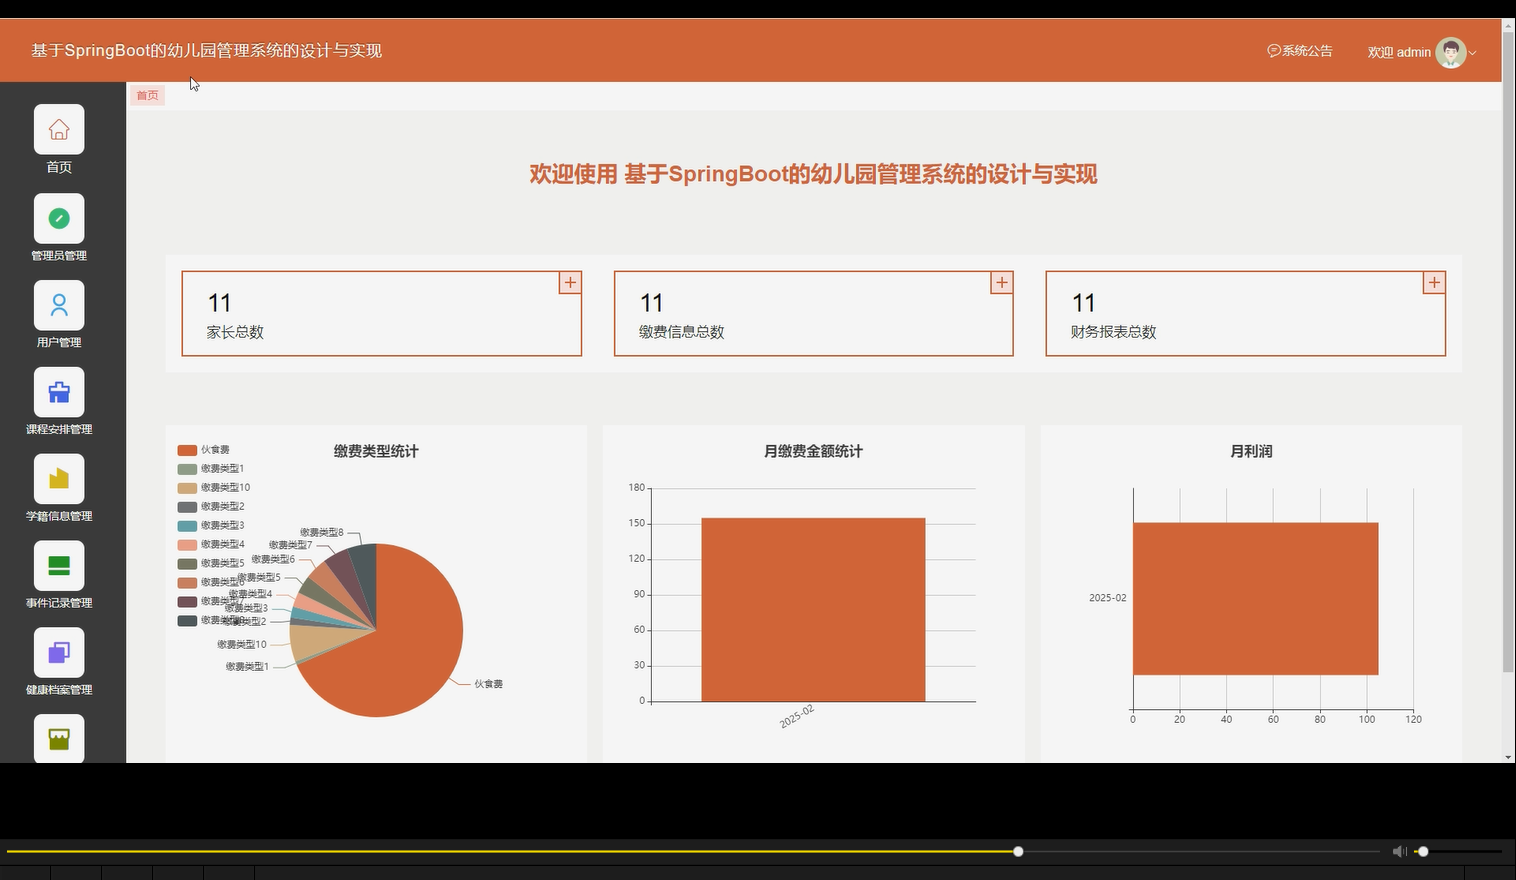Click the 缴费类型统计 chart title

[376, 451]
